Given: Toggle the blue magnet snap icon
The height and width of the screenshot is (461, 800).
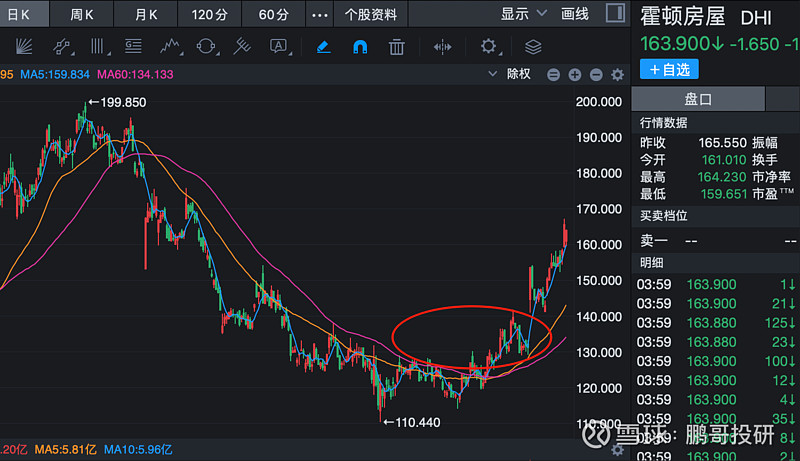Looking at the screenshot, I should [x=360, y=47].
